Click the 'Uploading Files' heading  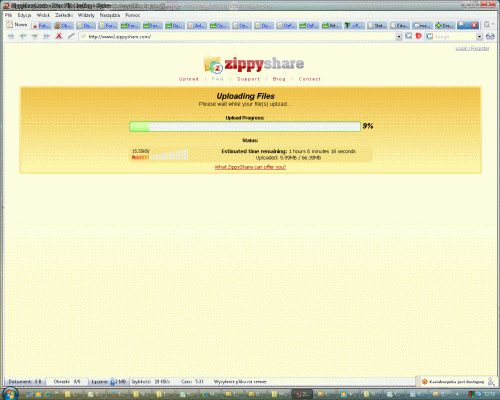point(246,96)
